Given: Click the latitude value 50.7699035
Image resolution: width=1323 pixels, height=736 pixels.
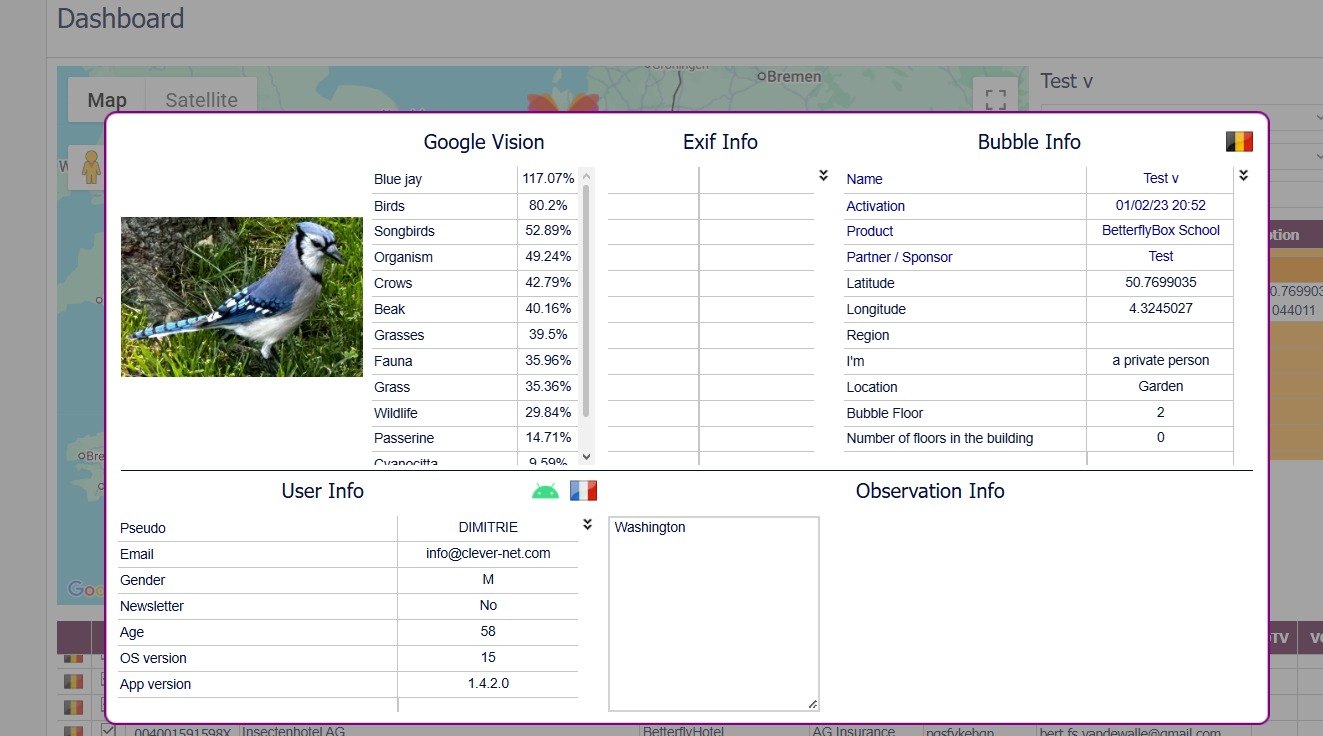Looking at the screenshot, I should (x=1161, y=282).
